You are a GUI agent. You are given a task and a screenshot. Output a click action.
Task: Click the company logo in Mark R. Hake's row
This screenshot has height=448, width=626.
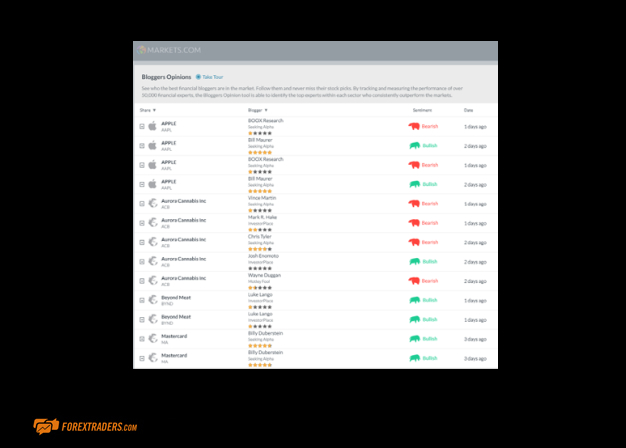pos(153,222)
